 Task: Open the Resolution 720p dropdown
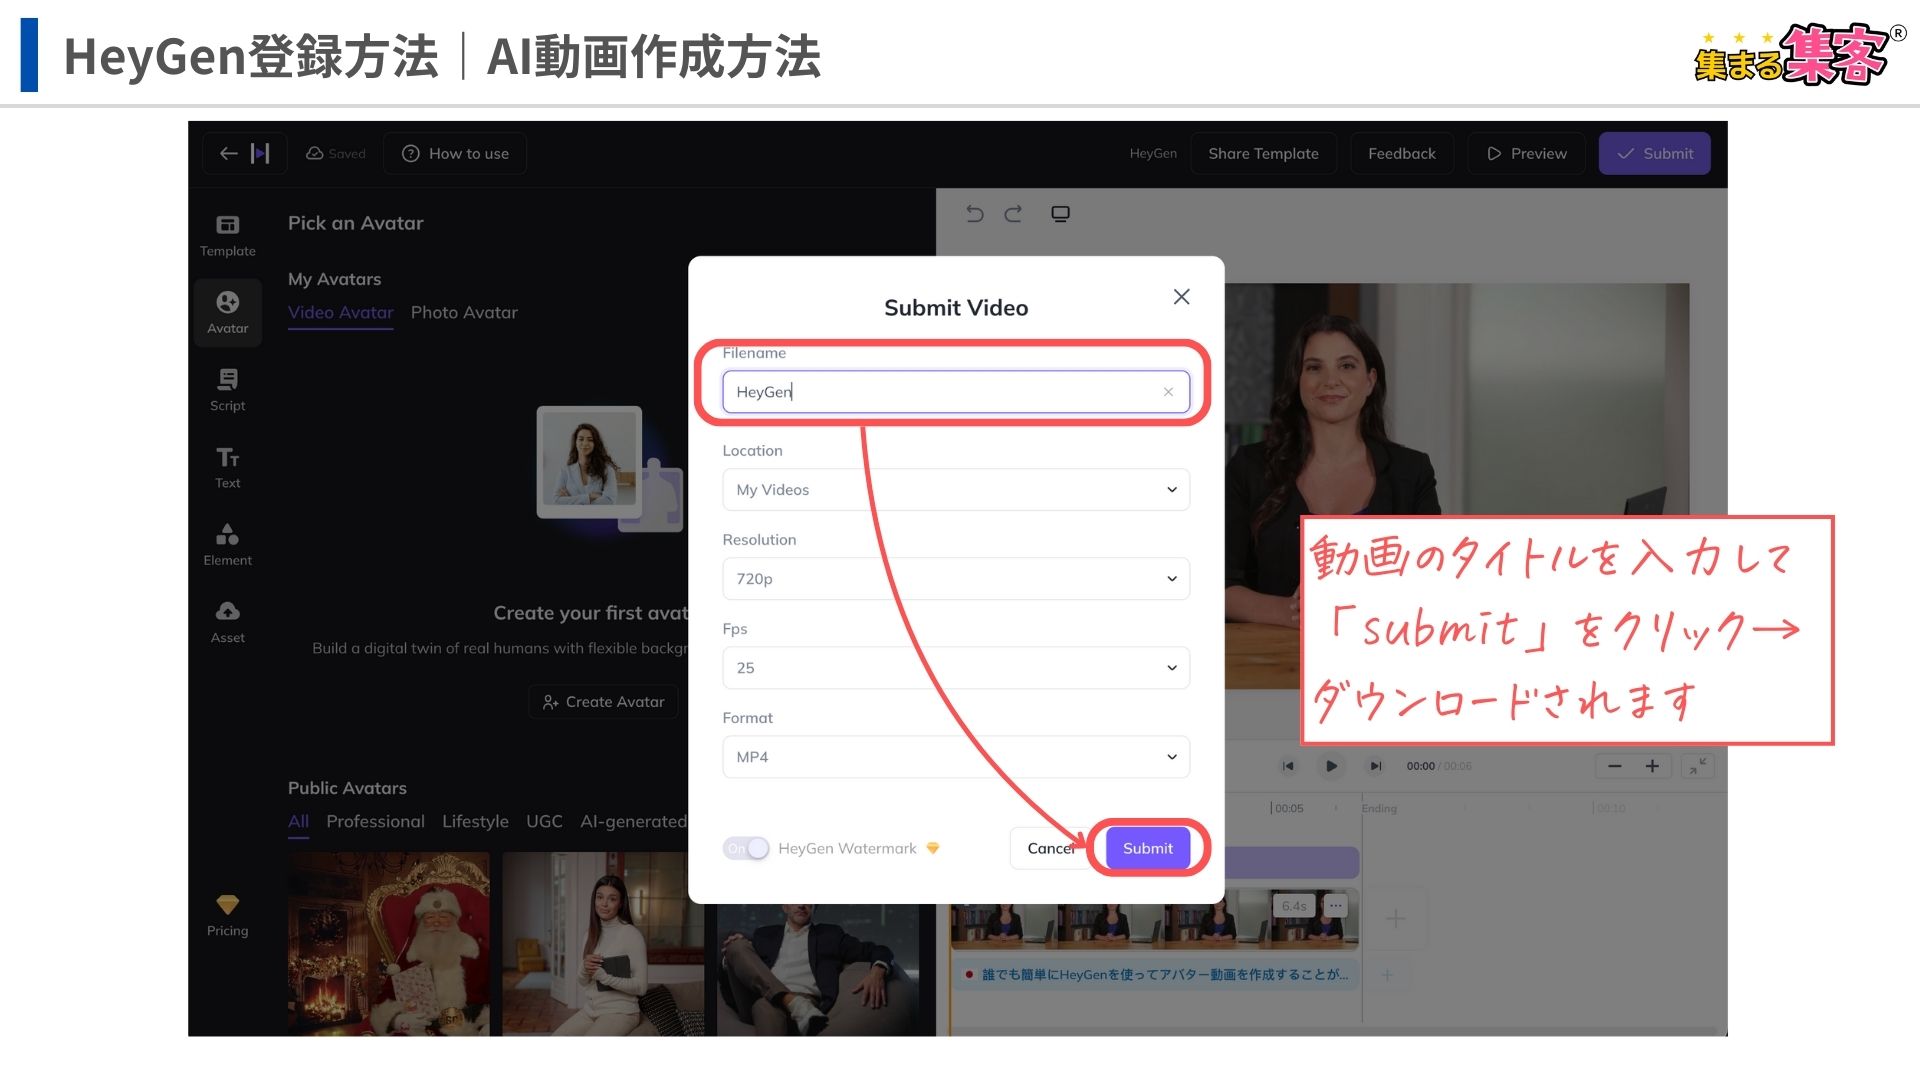point(956,579)
